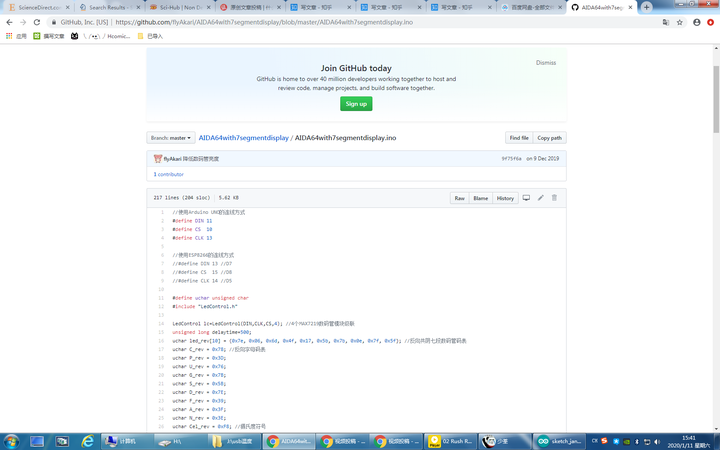Image resolution: width=720 pixels, height=450 pixels.
Task: Open the Chrome profile avatar icon
Action: point(697,22)
